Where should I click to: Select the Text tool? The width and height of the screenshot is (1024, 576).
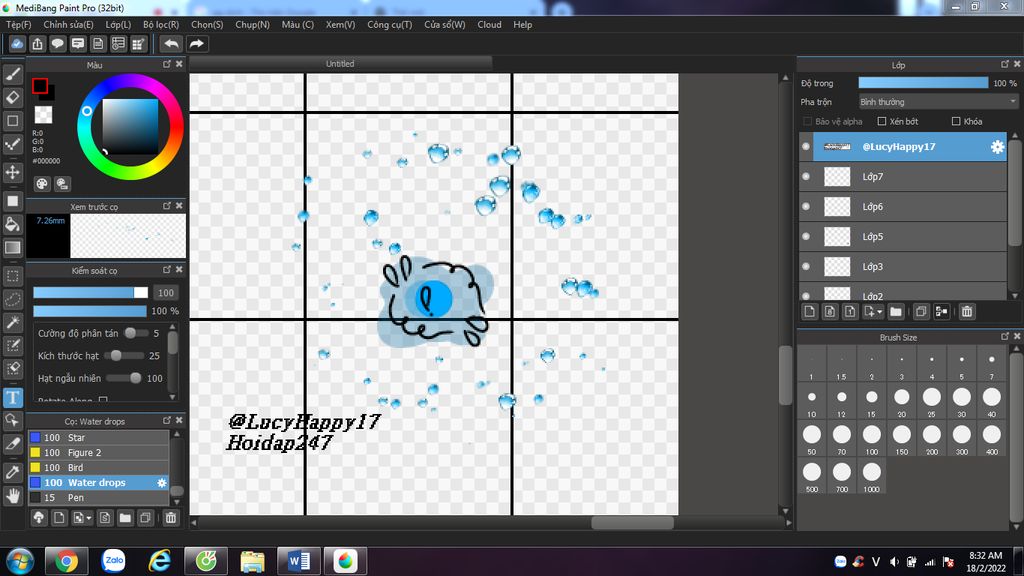[x=12, y=397]
